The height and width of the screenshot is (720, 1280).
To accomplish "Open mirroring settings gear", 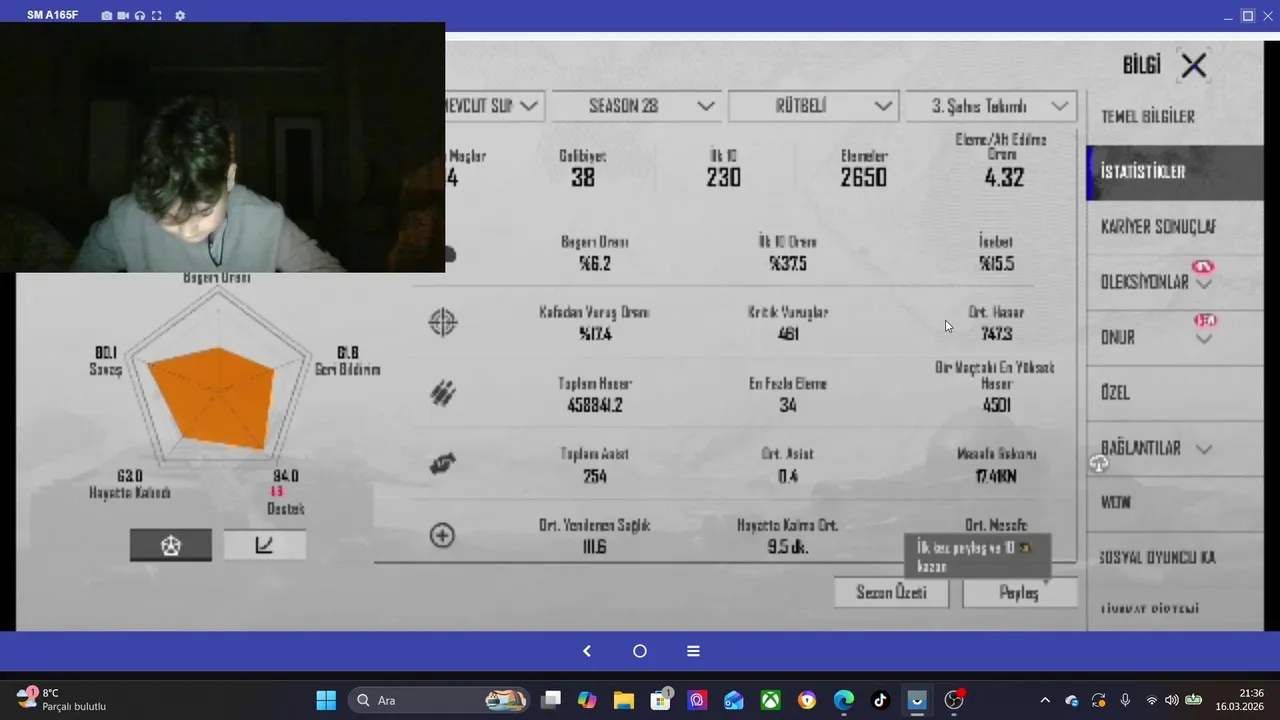I will point(180,16).
